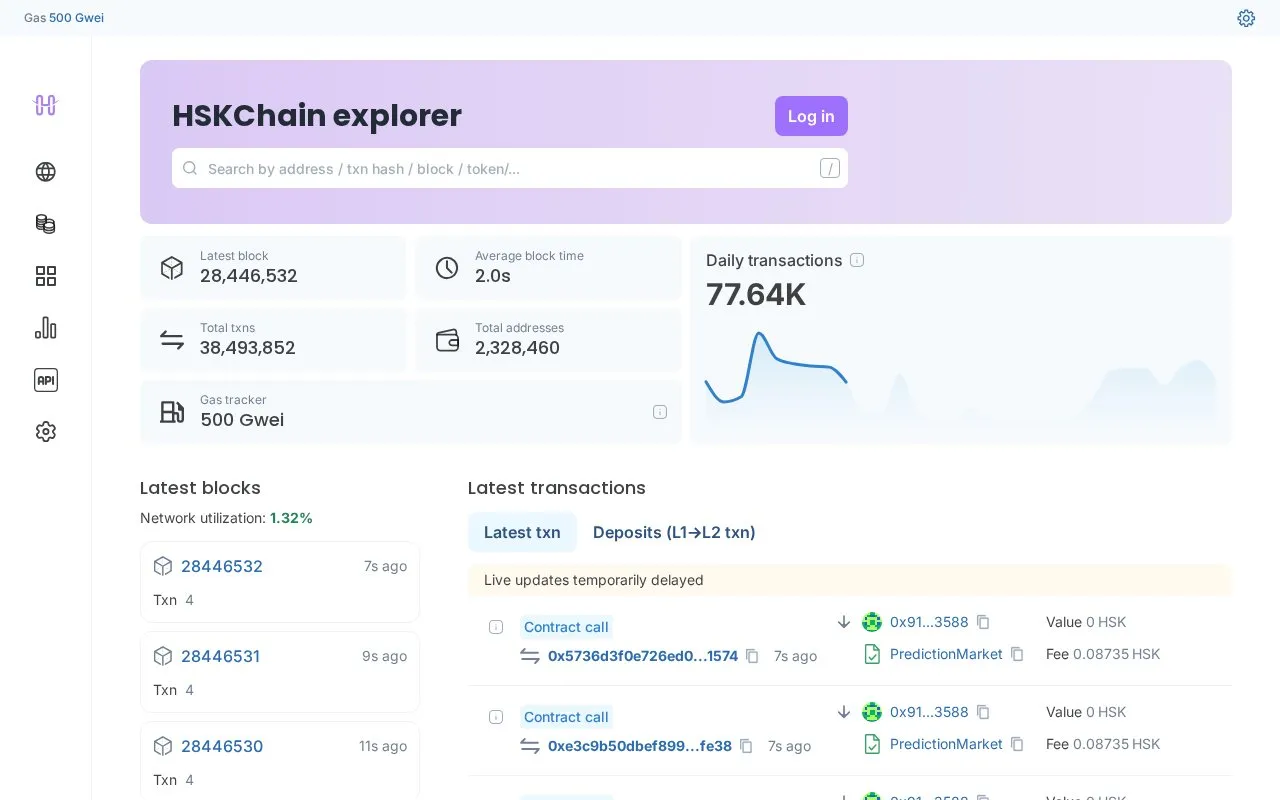Open sidebar gear menu icon
The image size is (1280, 800).
pyautogui.click(x=45, y=432)
